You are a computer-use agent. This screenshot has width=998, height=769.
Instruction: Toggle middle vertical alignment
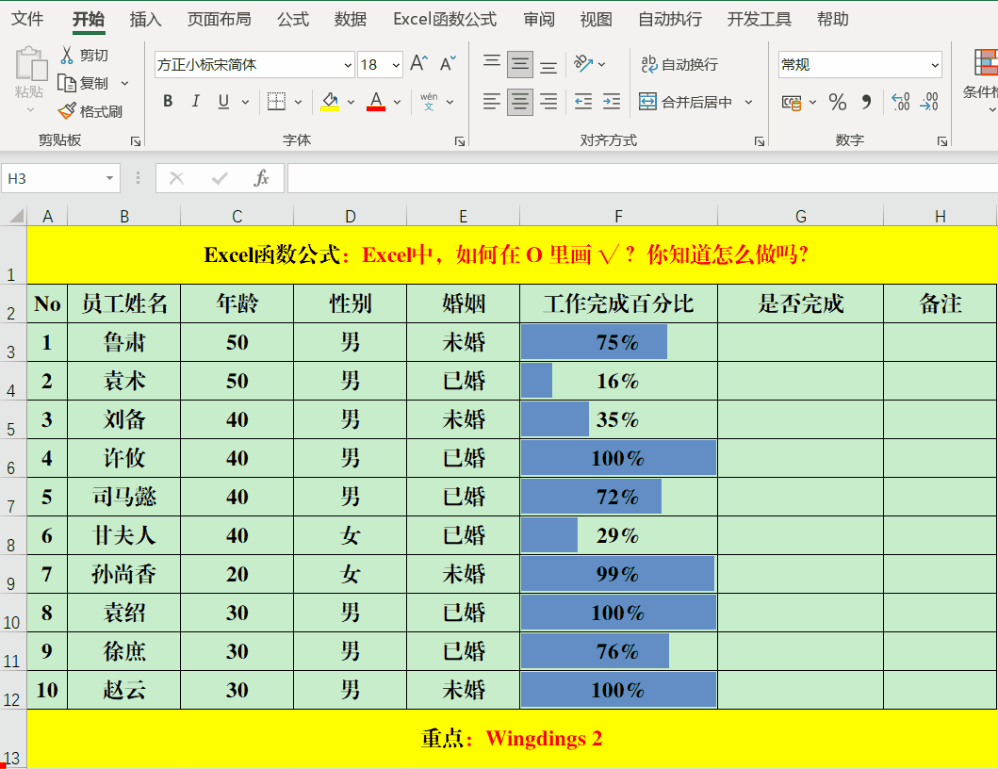(520, 64)
